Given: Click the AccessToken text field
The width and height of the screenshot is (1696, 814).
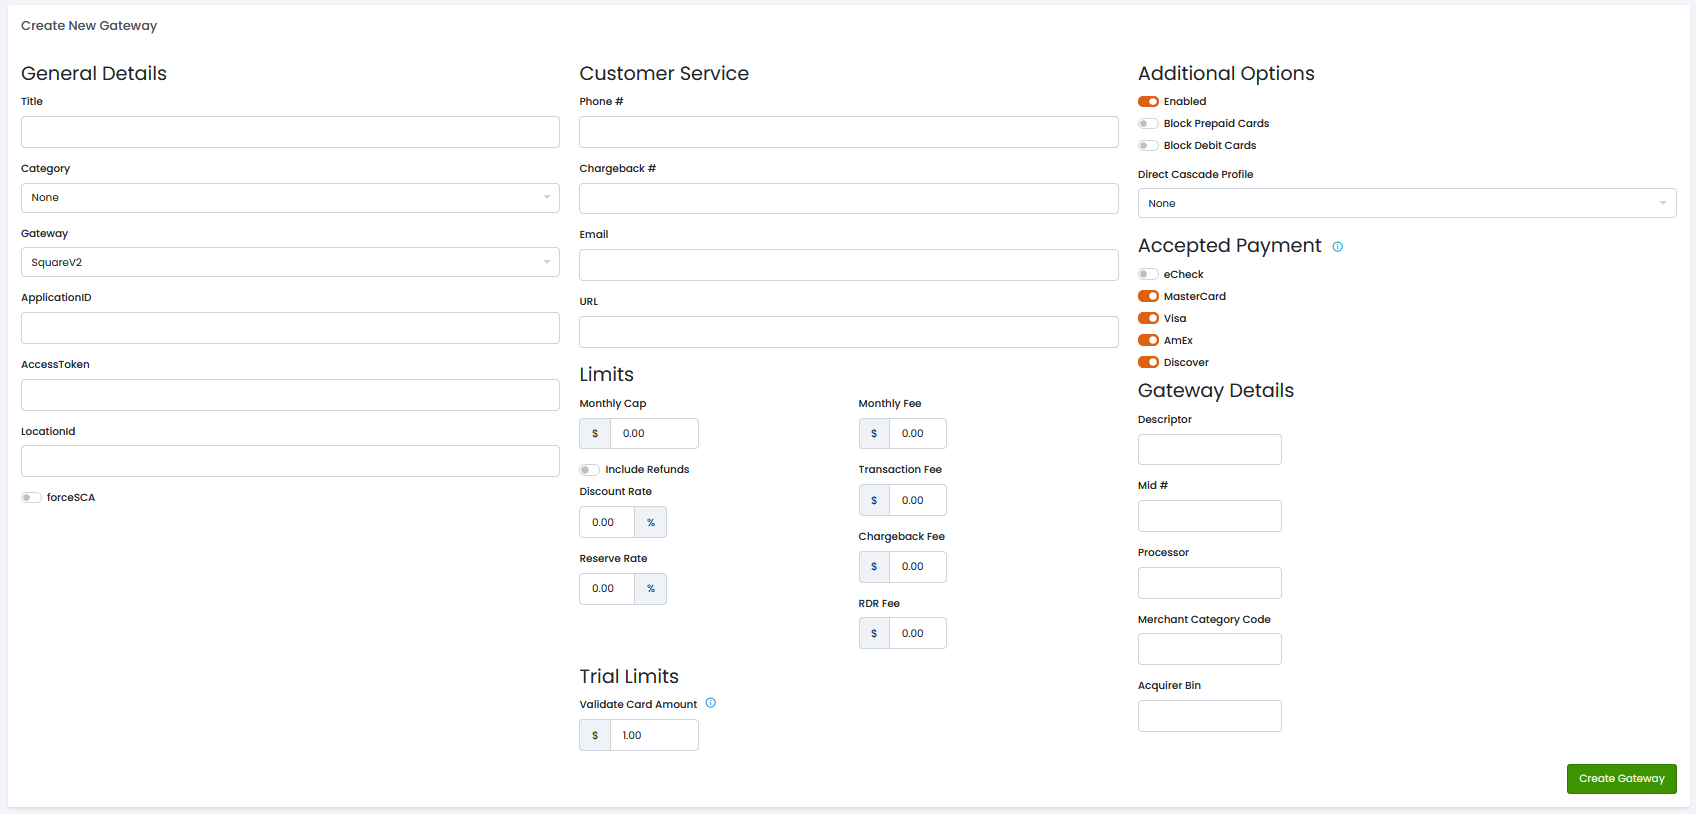Looking at the screenshot, I should pyautogui.click(x=290, y=395).
